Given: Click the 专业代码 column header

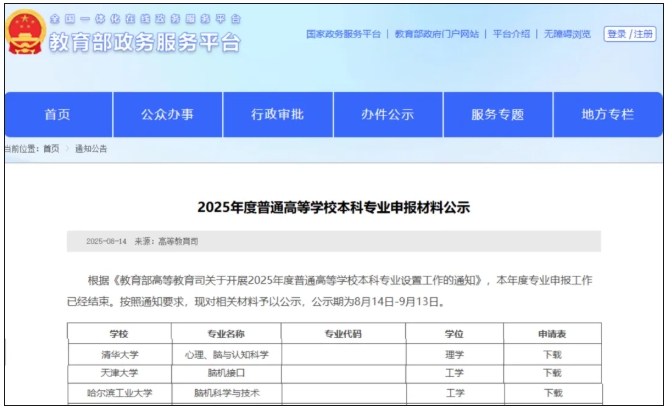Looking at the screenshot, I should pyautogui.click(x=343, y=334).
